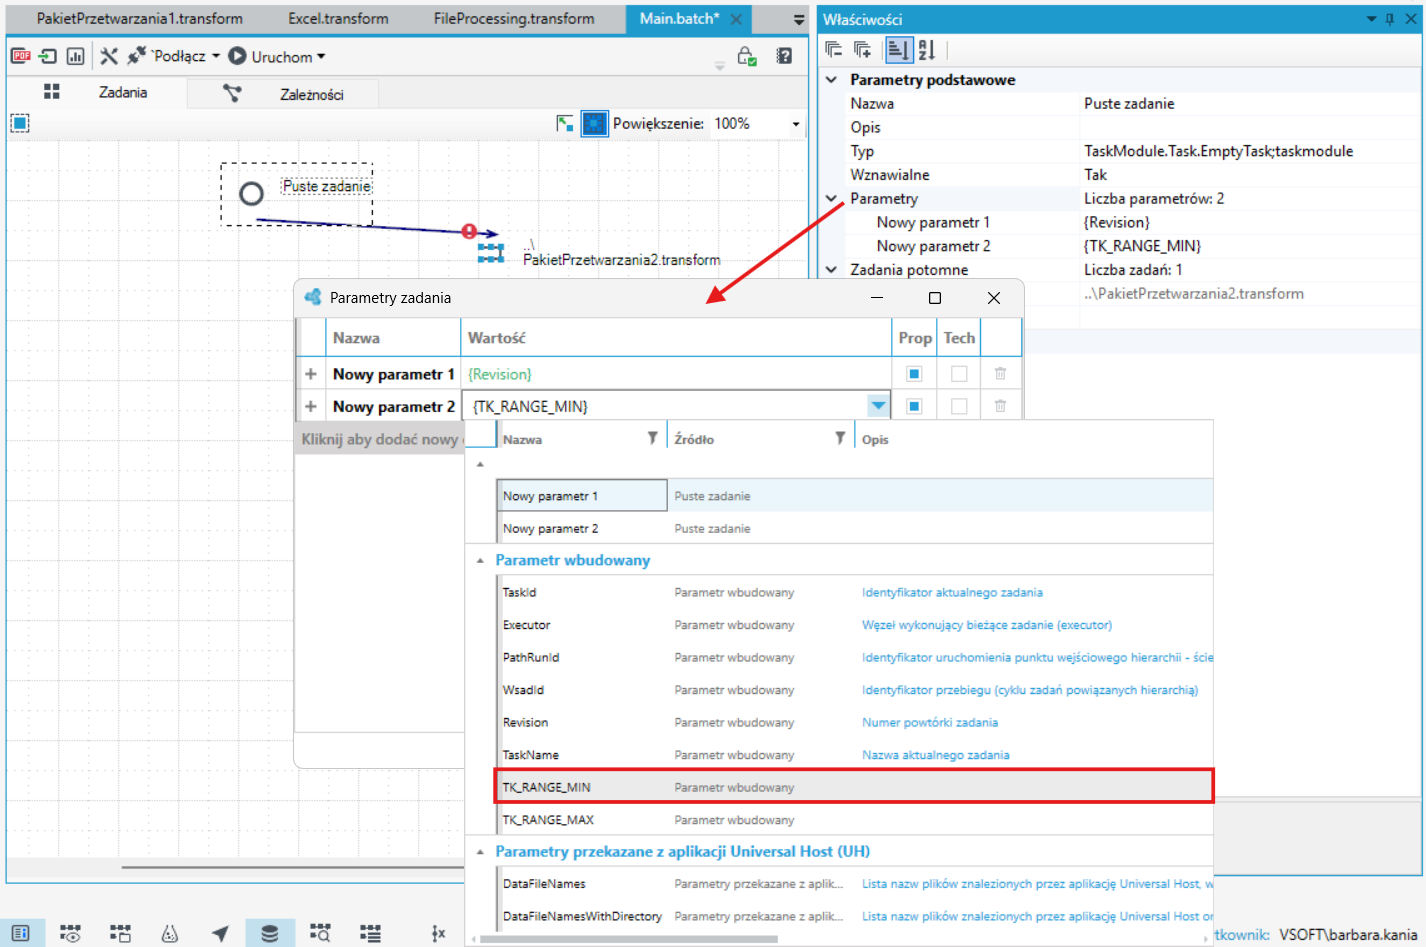Image resolution: width=1426 pixels, height=947 pixels.
Task: Click the select-all dashed square icon
Action: (20, 123)
